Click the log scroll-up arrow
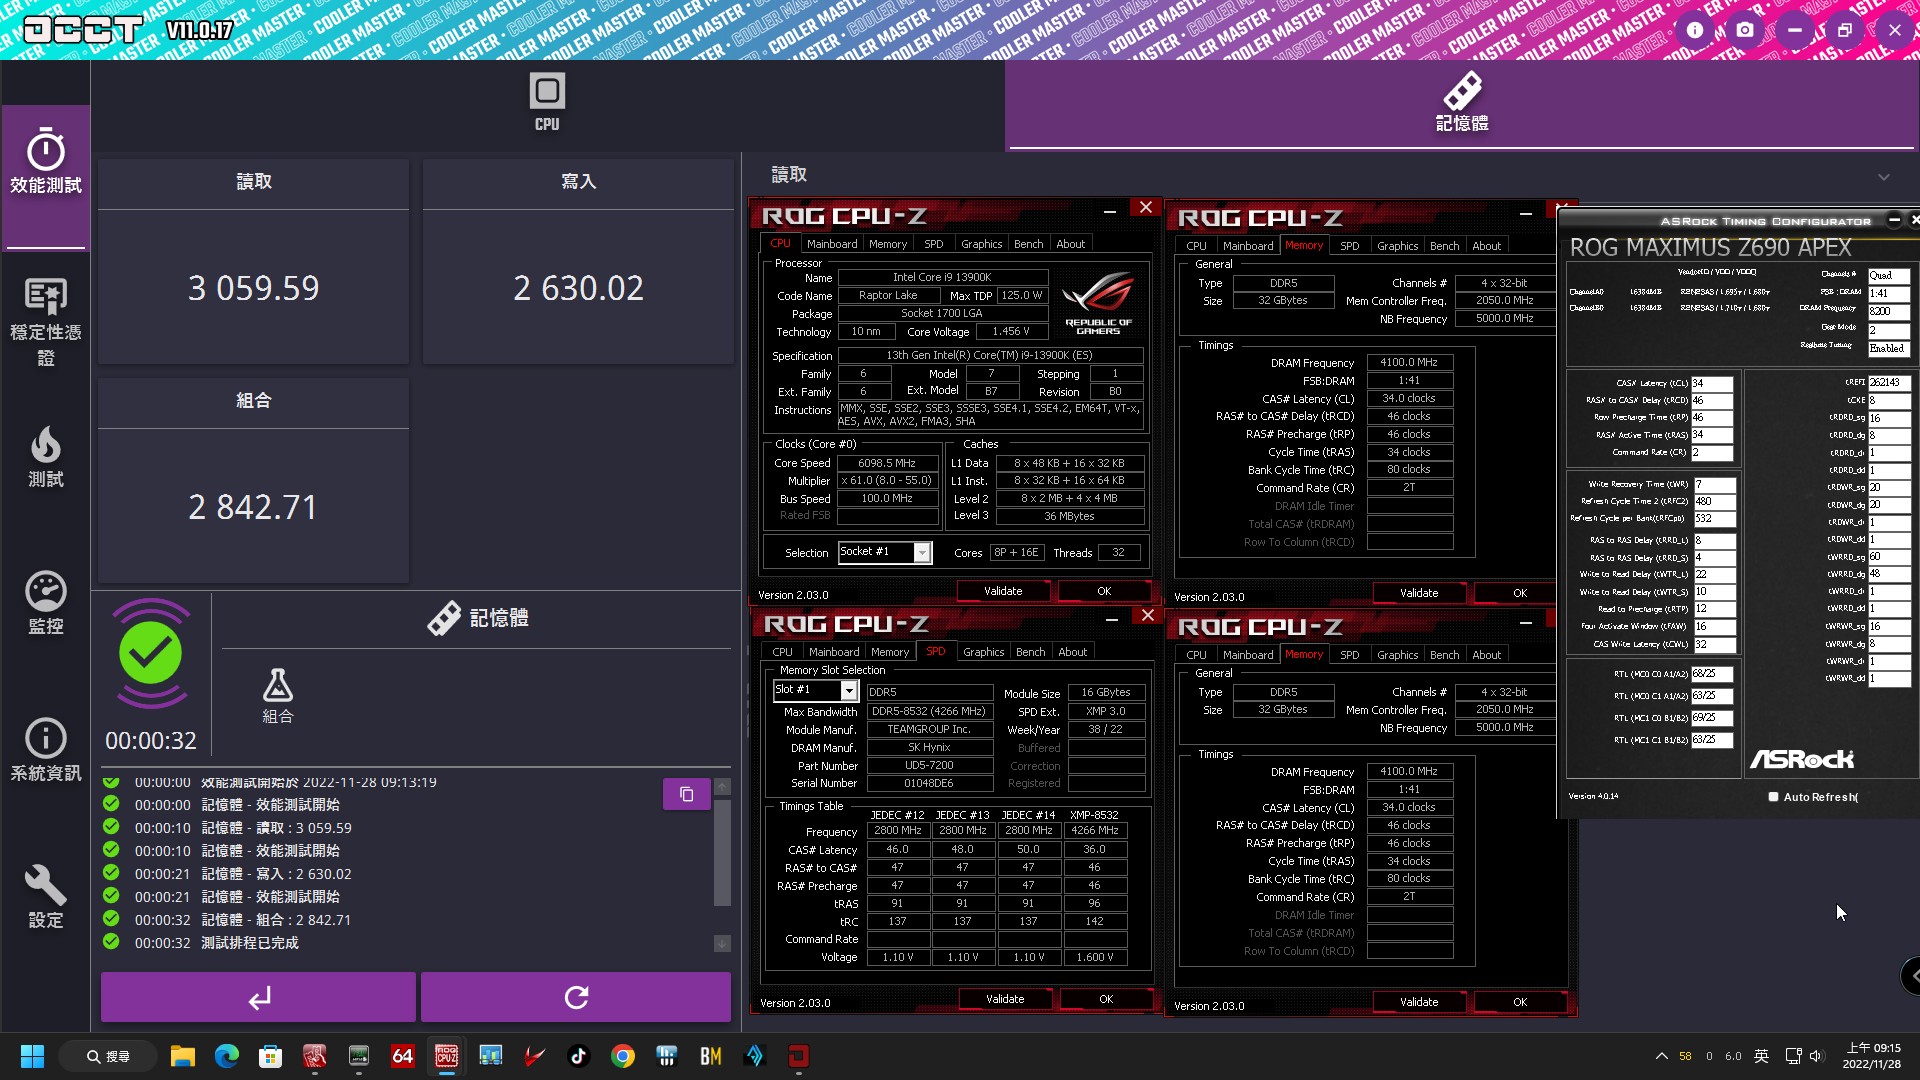 coord(722,787)
